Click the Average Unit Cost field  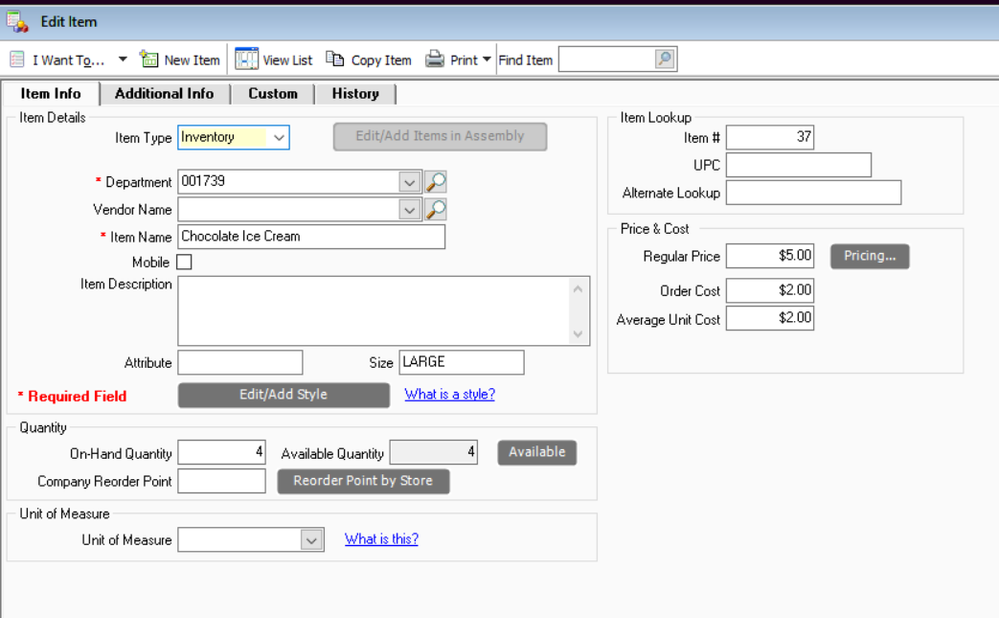coord(770,318)
